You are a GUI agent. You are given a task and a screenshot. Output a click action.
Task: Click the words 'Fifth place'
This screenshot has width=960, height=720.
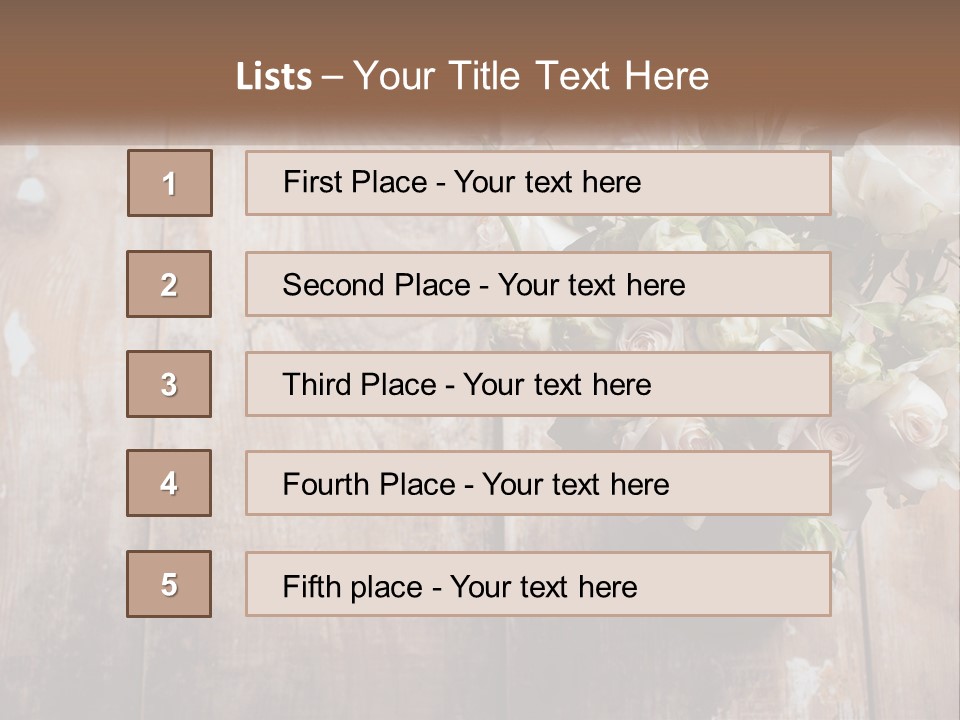[x=353, y=587]
